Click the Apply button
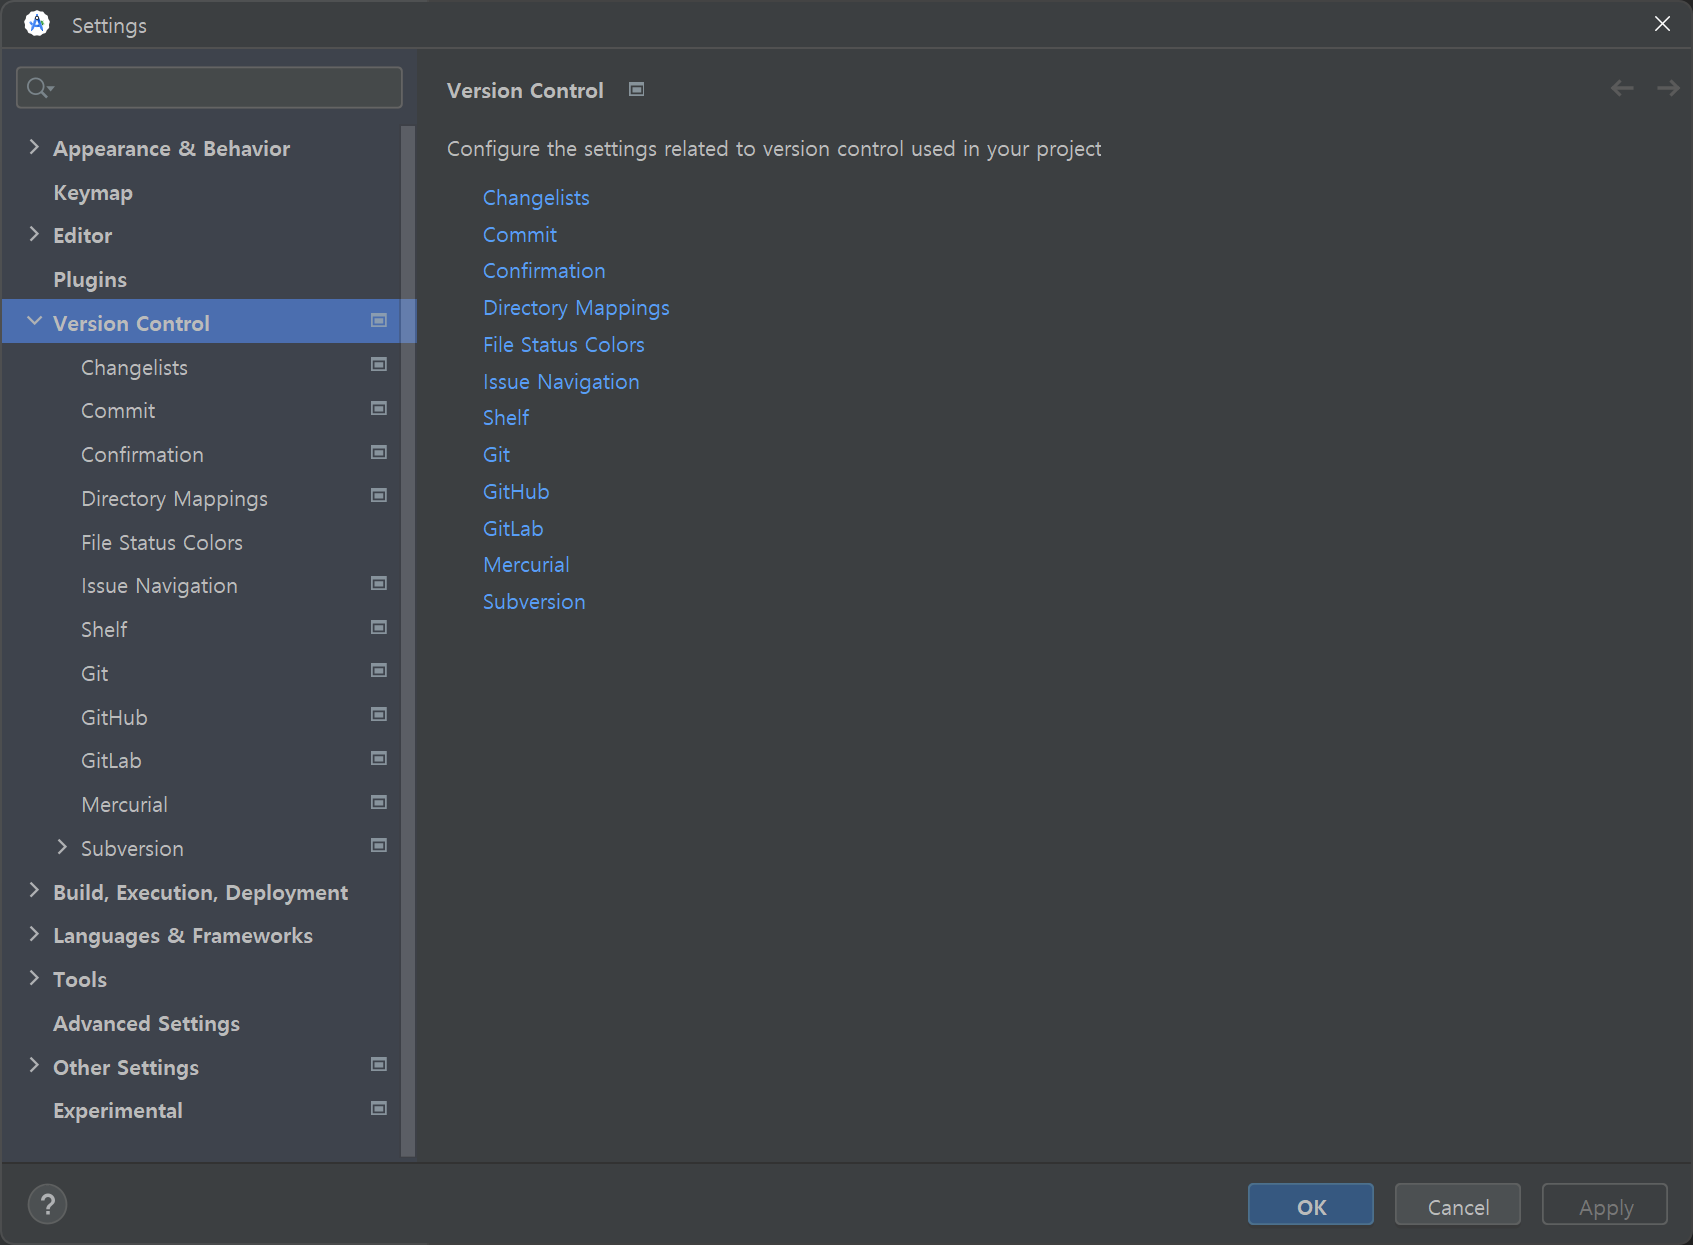Viewport: 1693px width, 1245px height. 1605,1205
